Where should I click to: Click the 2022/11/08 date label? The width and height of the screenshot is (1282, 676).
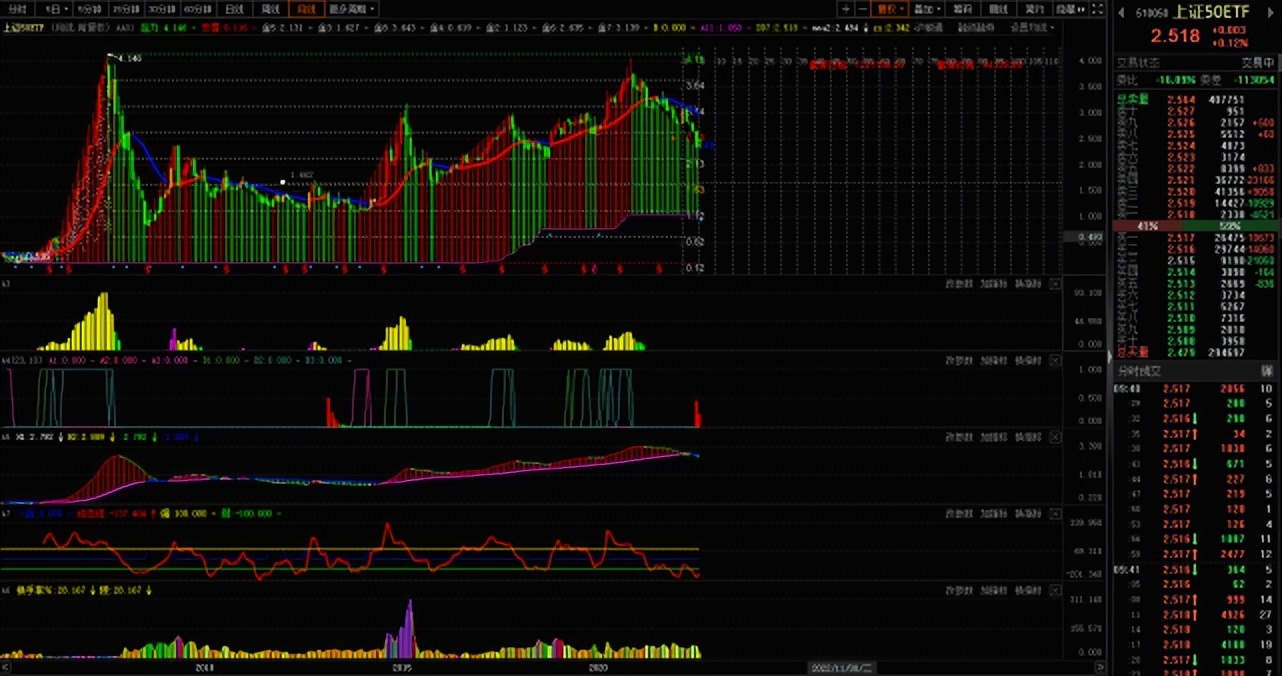843,666
